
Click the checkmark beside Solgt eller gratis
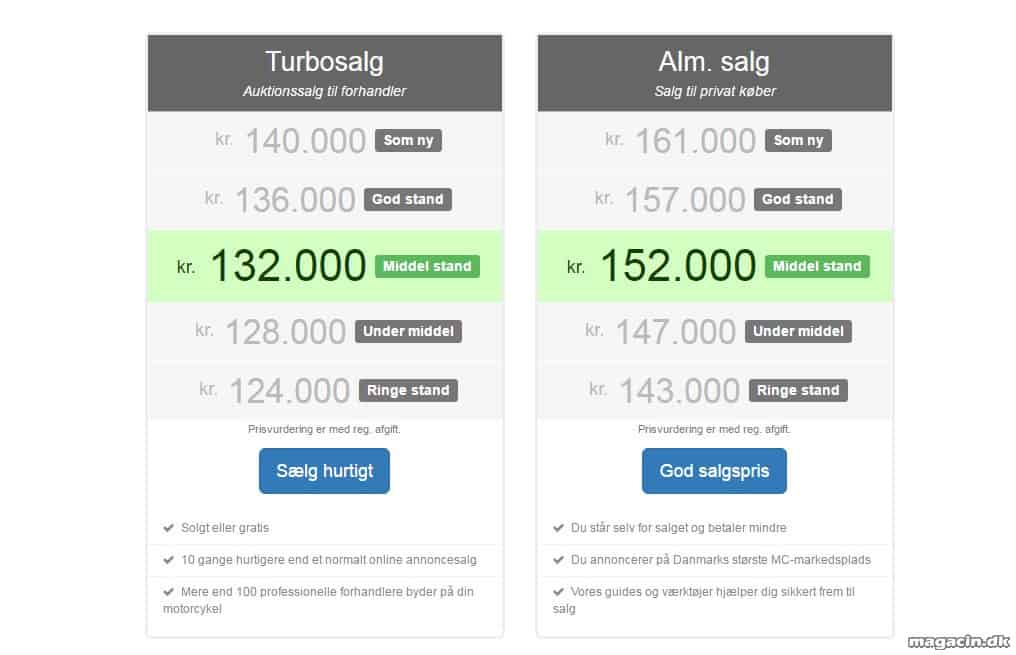[168, 528]
